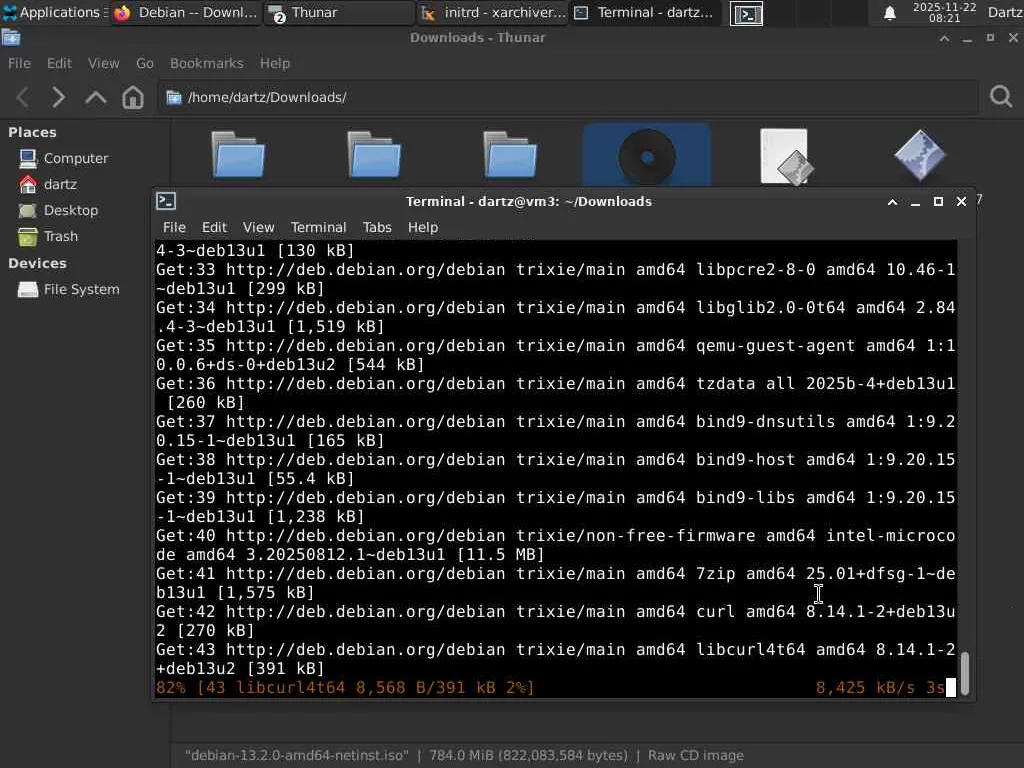Open Terminal window Edit menu
Screen dimensions: 1024x768
214,227
